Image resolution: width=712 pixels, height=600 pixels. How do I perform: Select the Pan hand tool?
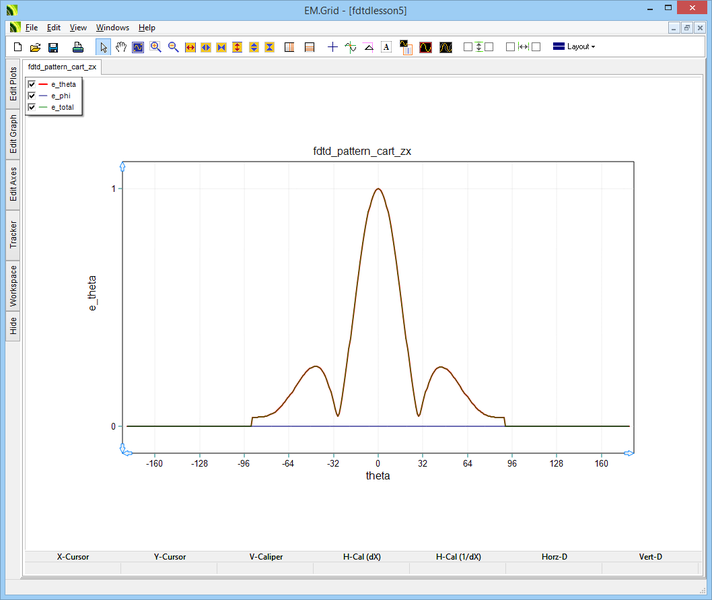pos(121,47)
